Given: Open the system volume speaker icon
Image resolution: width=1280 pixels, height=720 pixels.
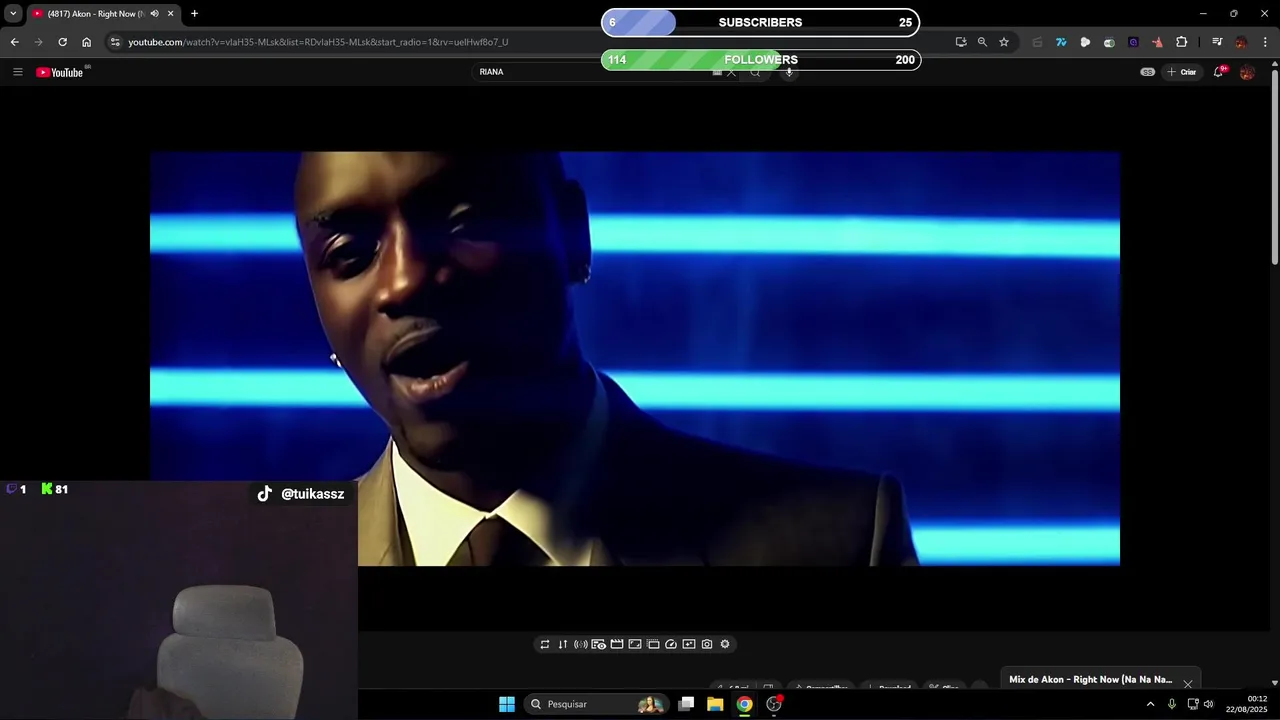Looking at the screenshot, I should 1209,704.
